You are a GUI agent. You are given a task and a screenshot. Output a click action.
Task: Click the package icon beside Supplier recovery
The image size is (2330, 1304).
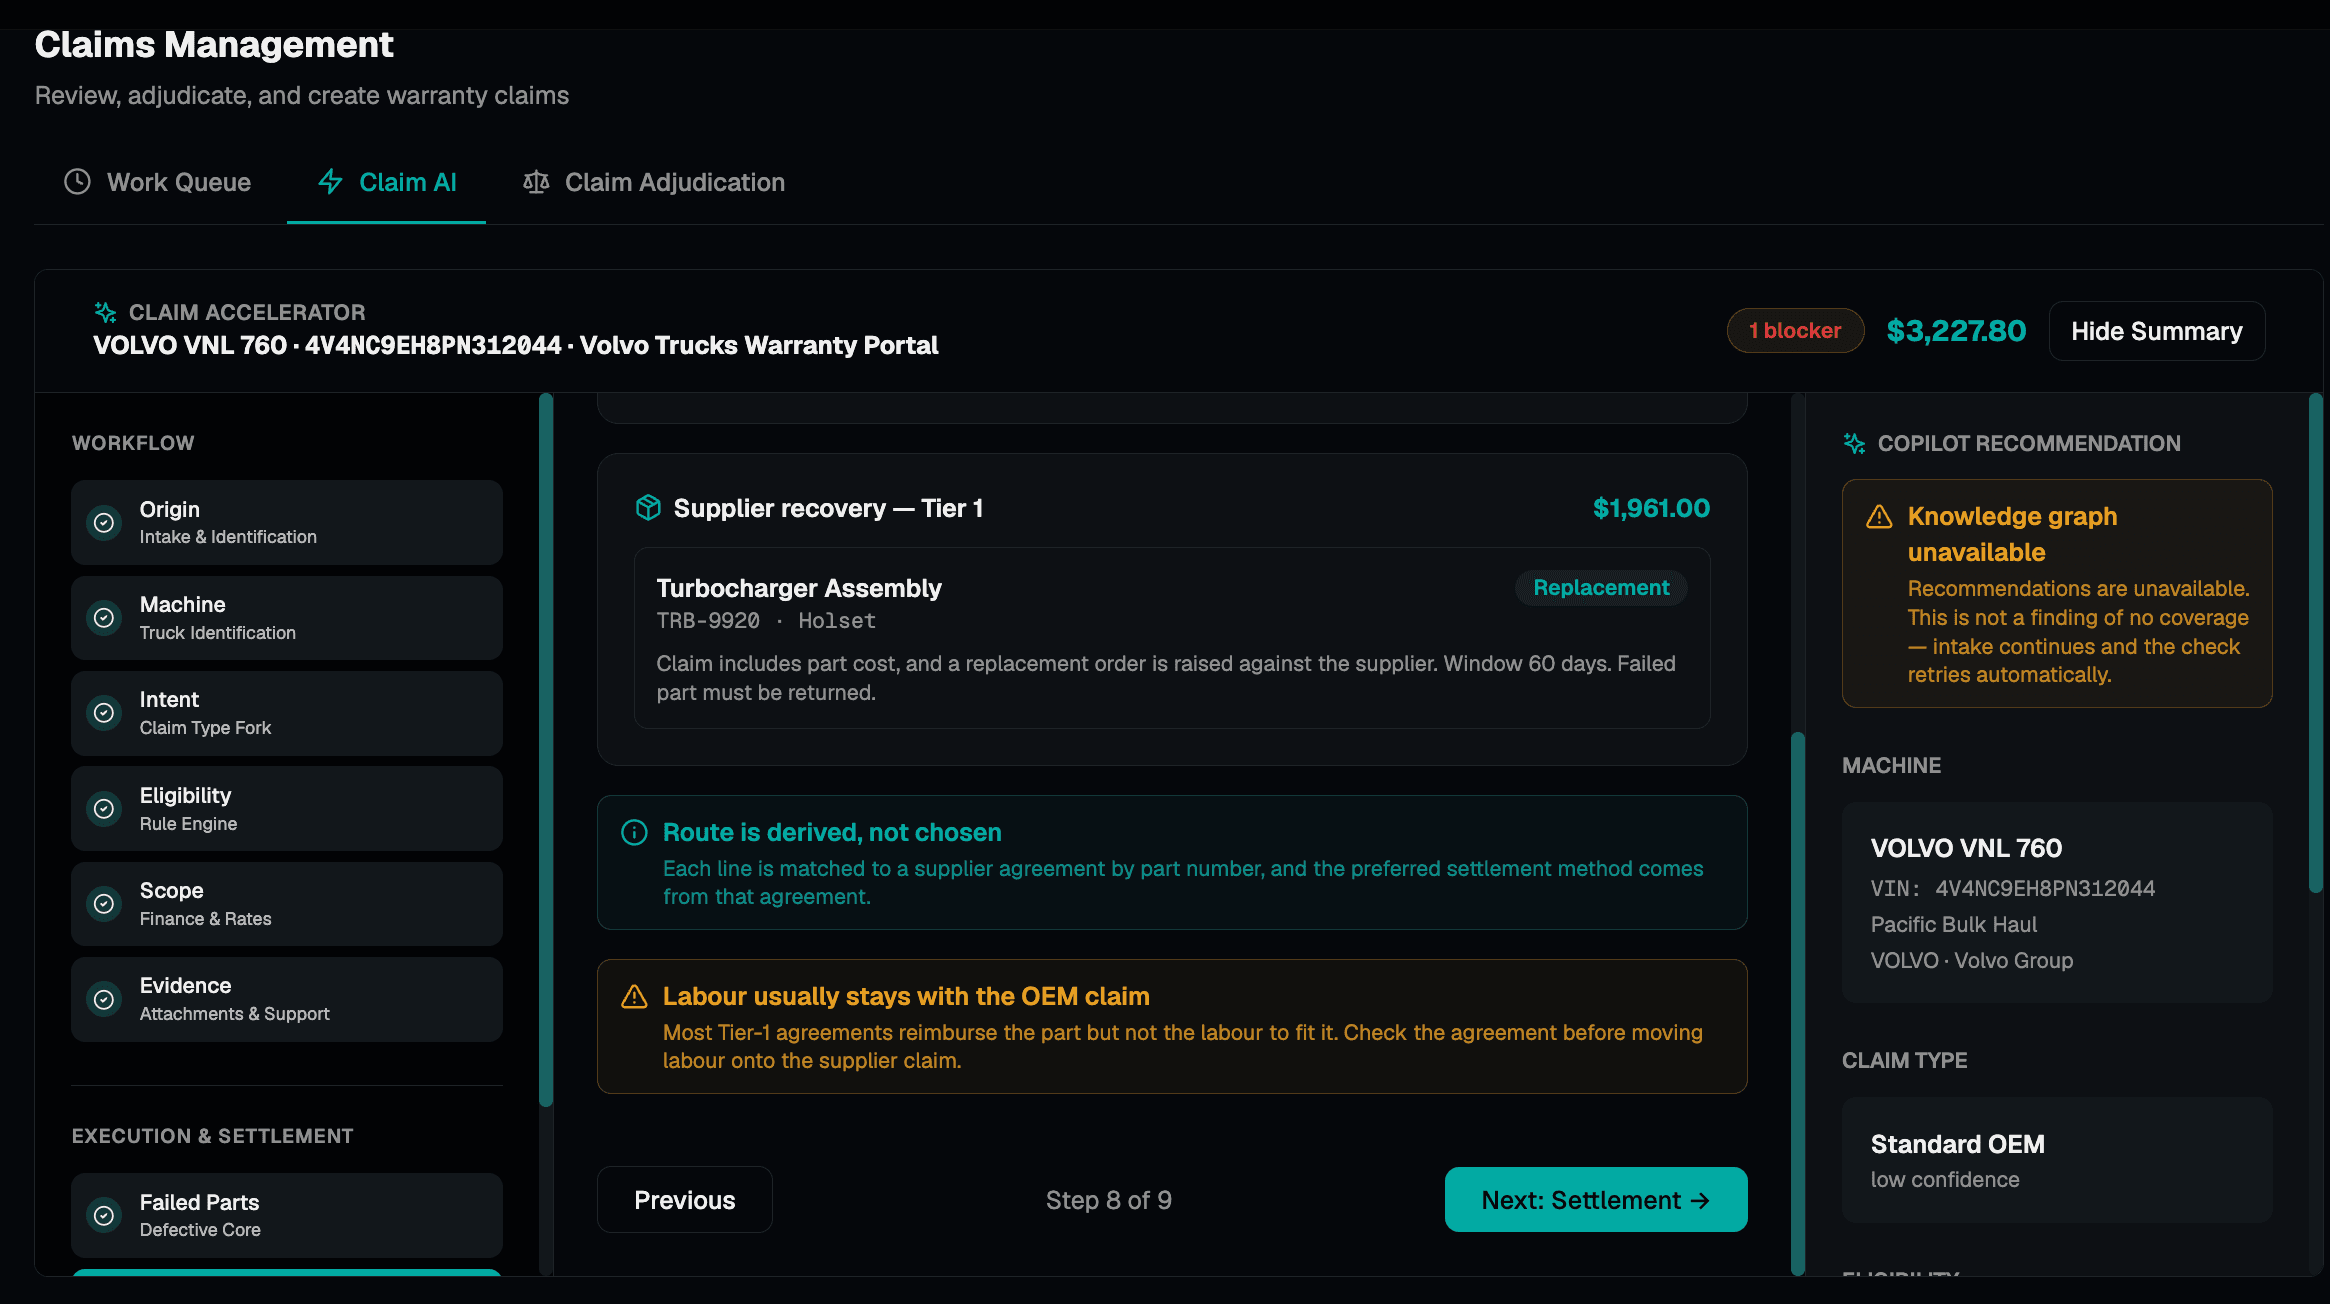click(648, 508)
